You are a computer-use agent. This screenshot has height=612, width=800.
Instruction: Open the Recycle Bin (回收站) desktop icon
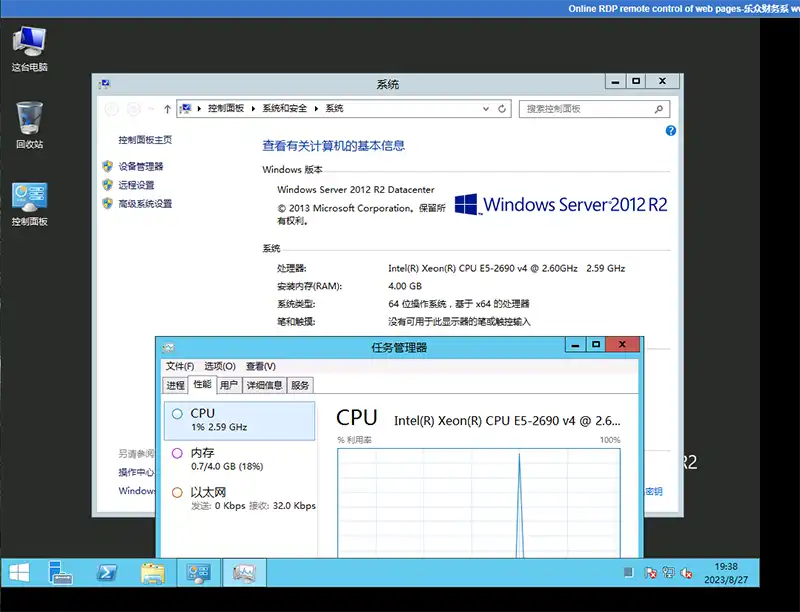click(x=30, y=125)
